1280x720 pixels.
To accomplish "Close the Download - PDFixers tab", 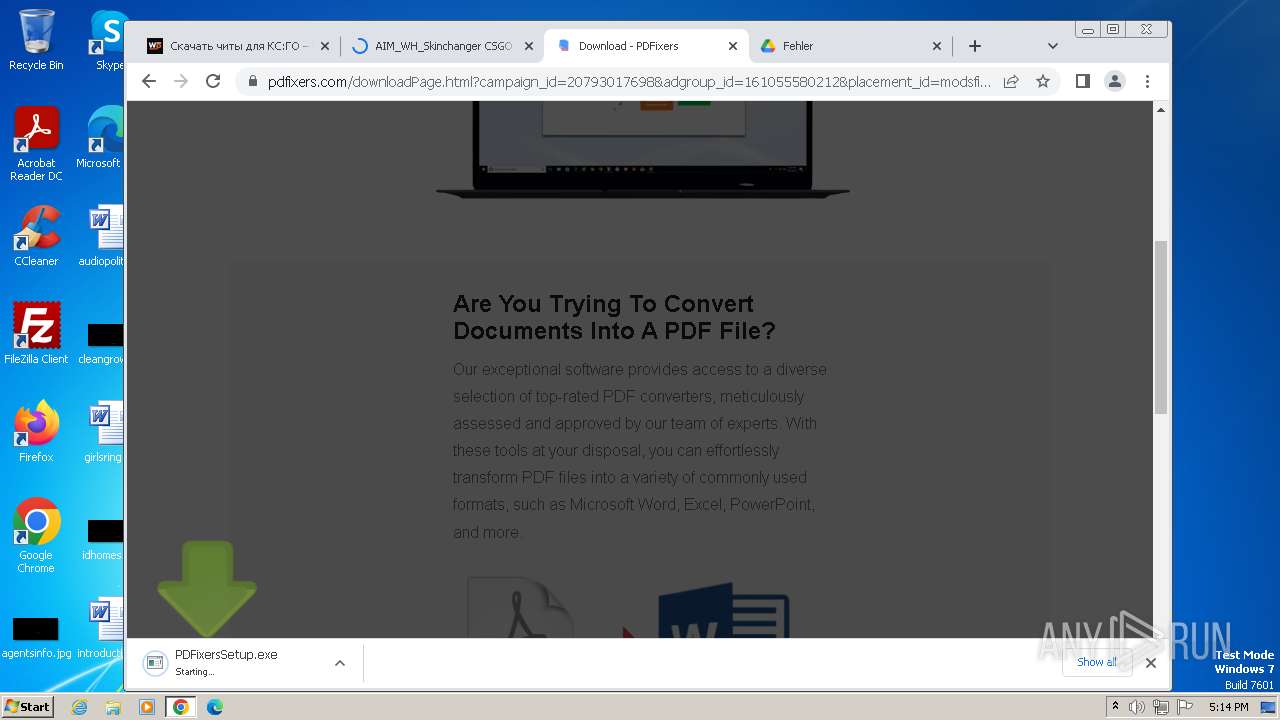I will (x=733, y=46).
